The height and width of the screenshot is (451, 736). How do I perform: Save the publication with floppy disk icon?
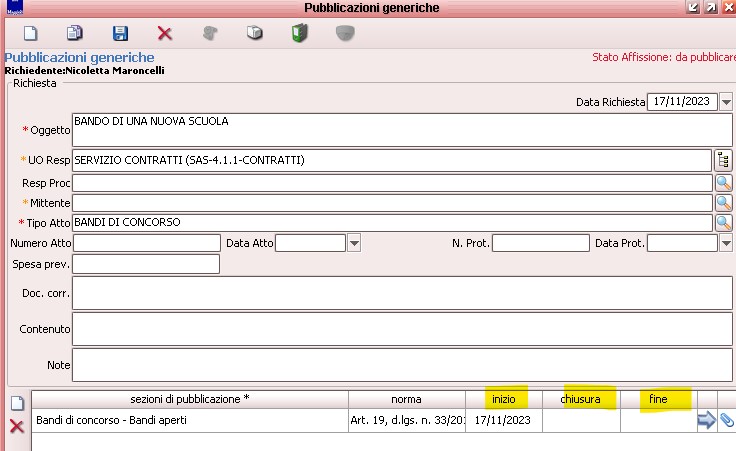120,33
